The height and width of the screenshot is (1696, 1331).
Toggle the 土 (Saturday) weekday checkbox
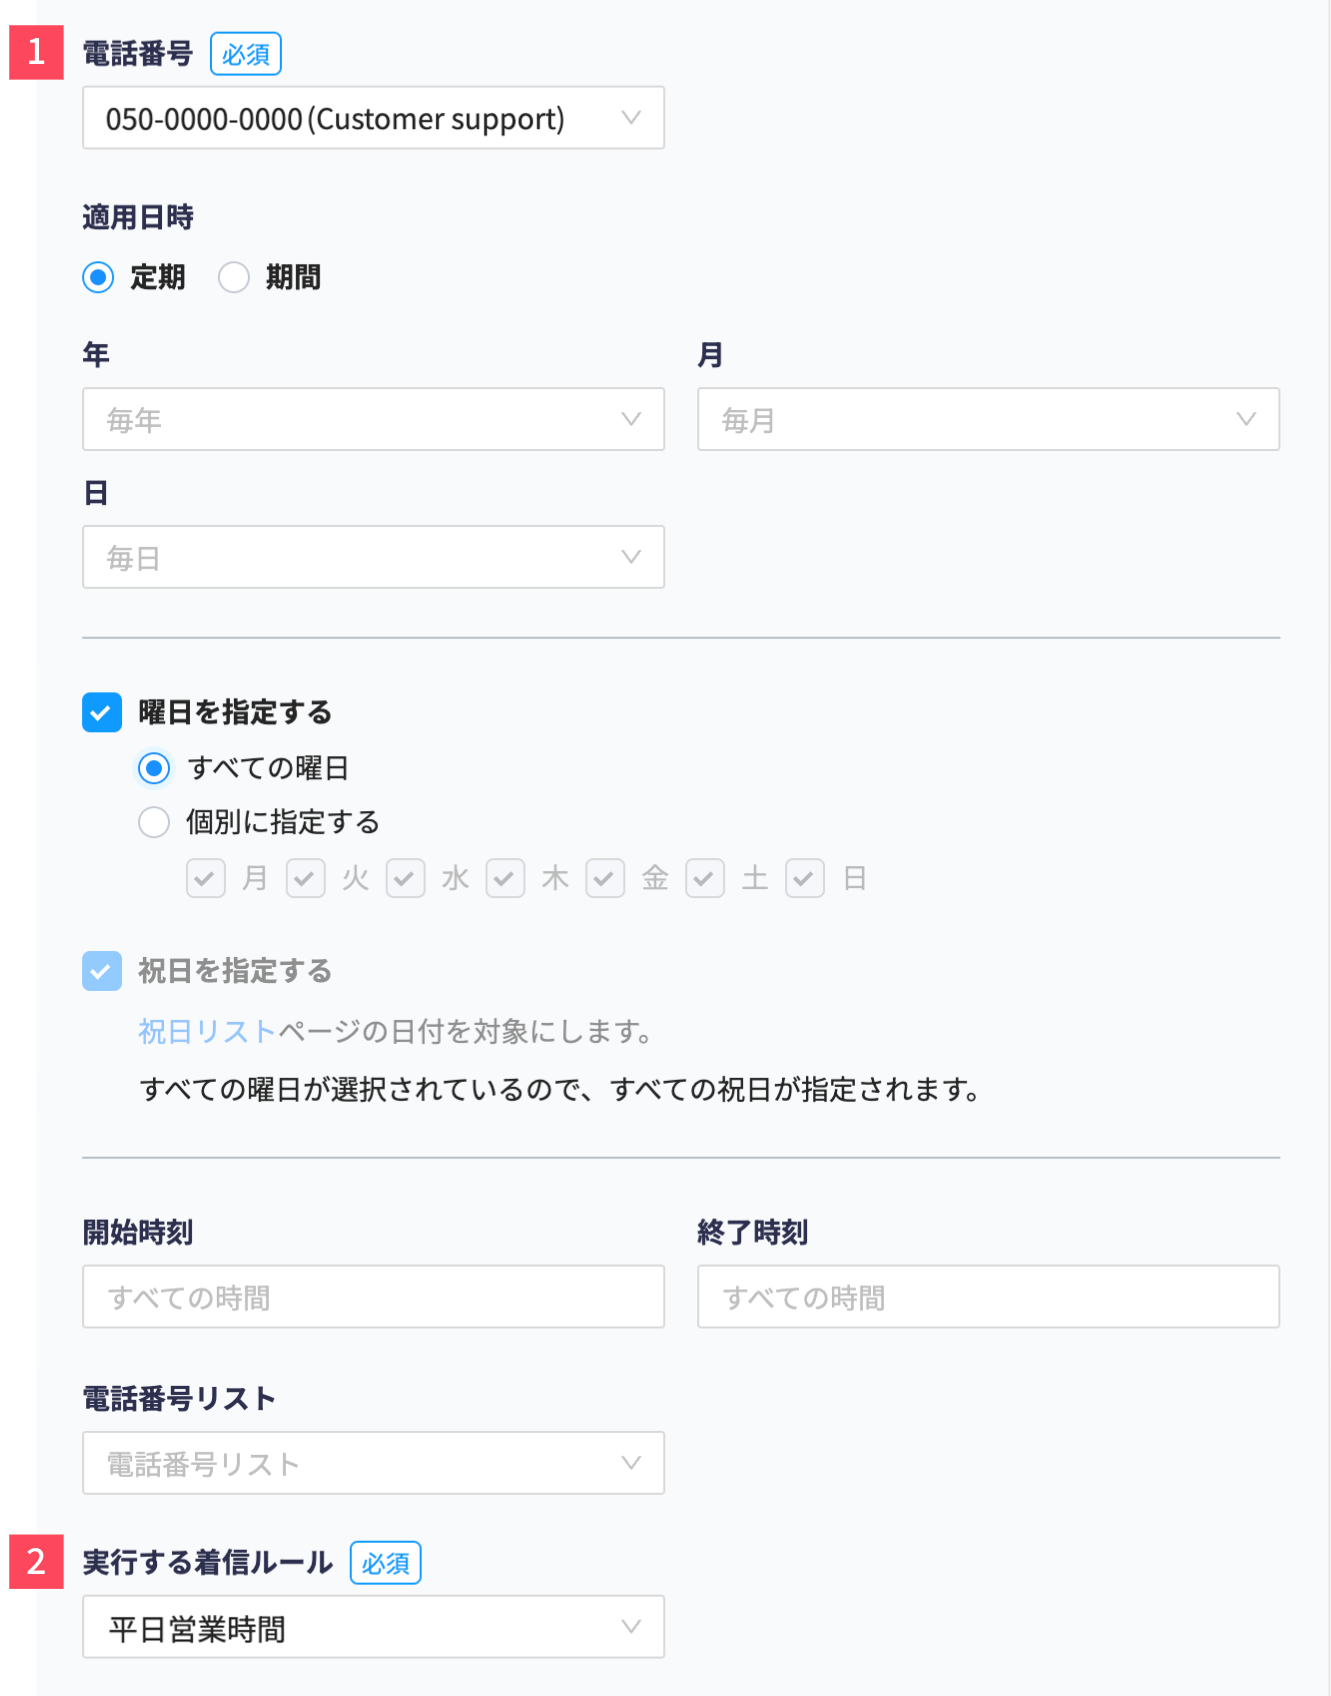click(705, 878)
